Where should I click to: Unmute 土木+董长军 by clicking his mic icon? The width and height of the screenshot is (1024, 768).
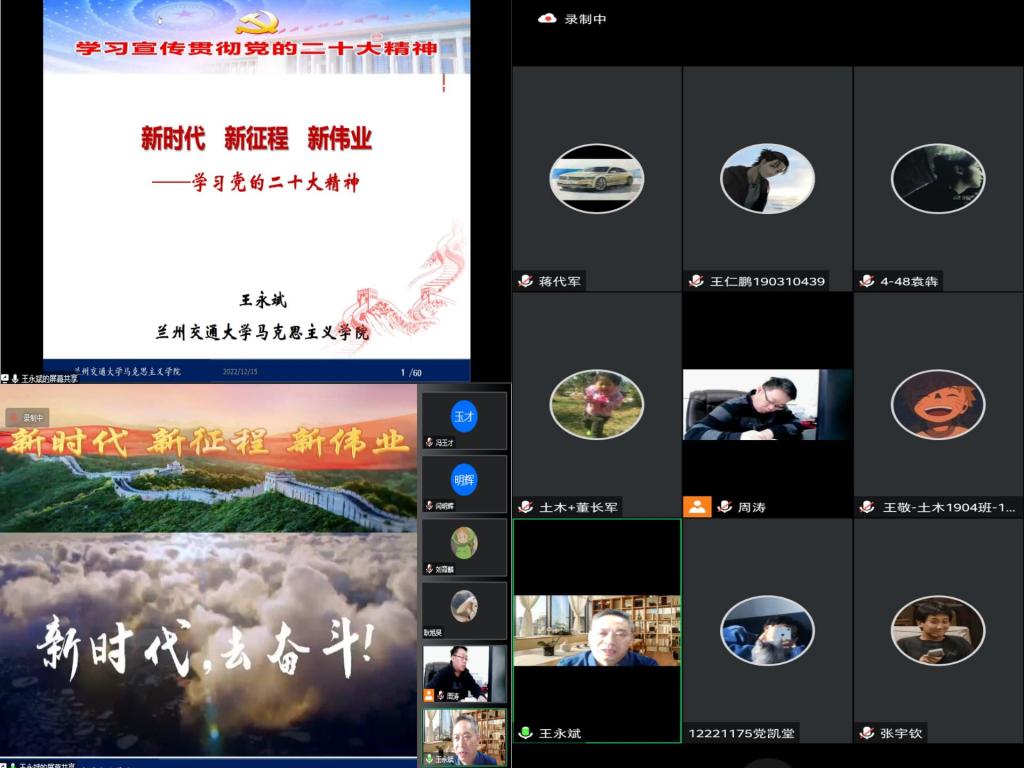524,507
